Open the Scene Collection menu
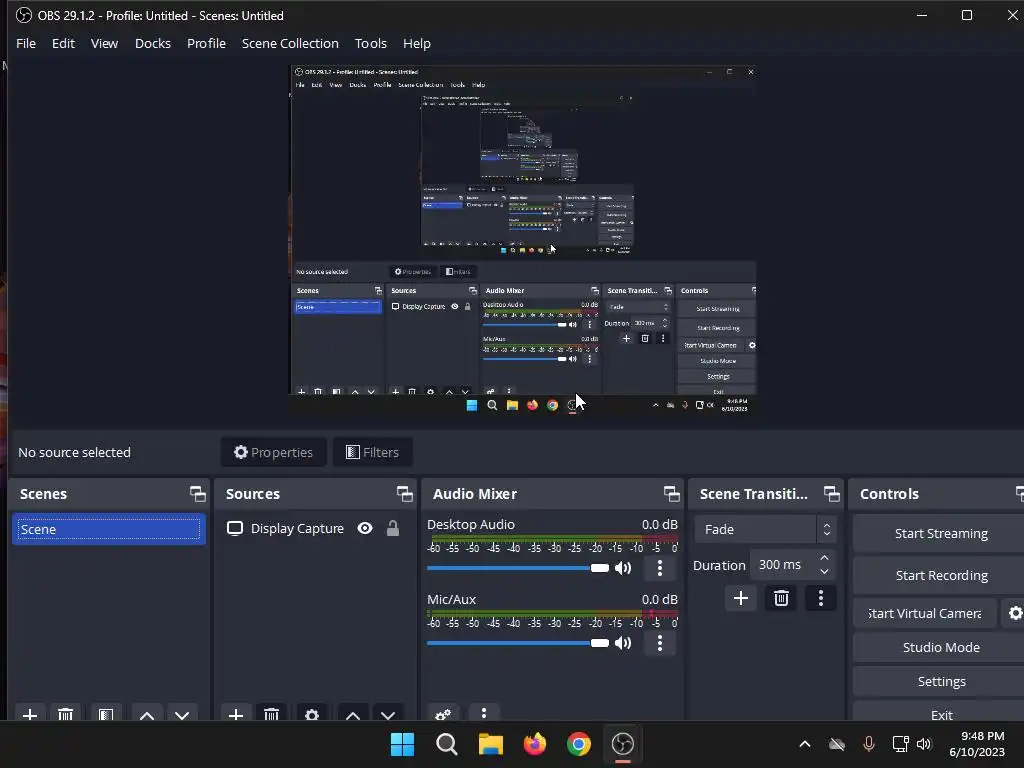 tap(290, 43)
